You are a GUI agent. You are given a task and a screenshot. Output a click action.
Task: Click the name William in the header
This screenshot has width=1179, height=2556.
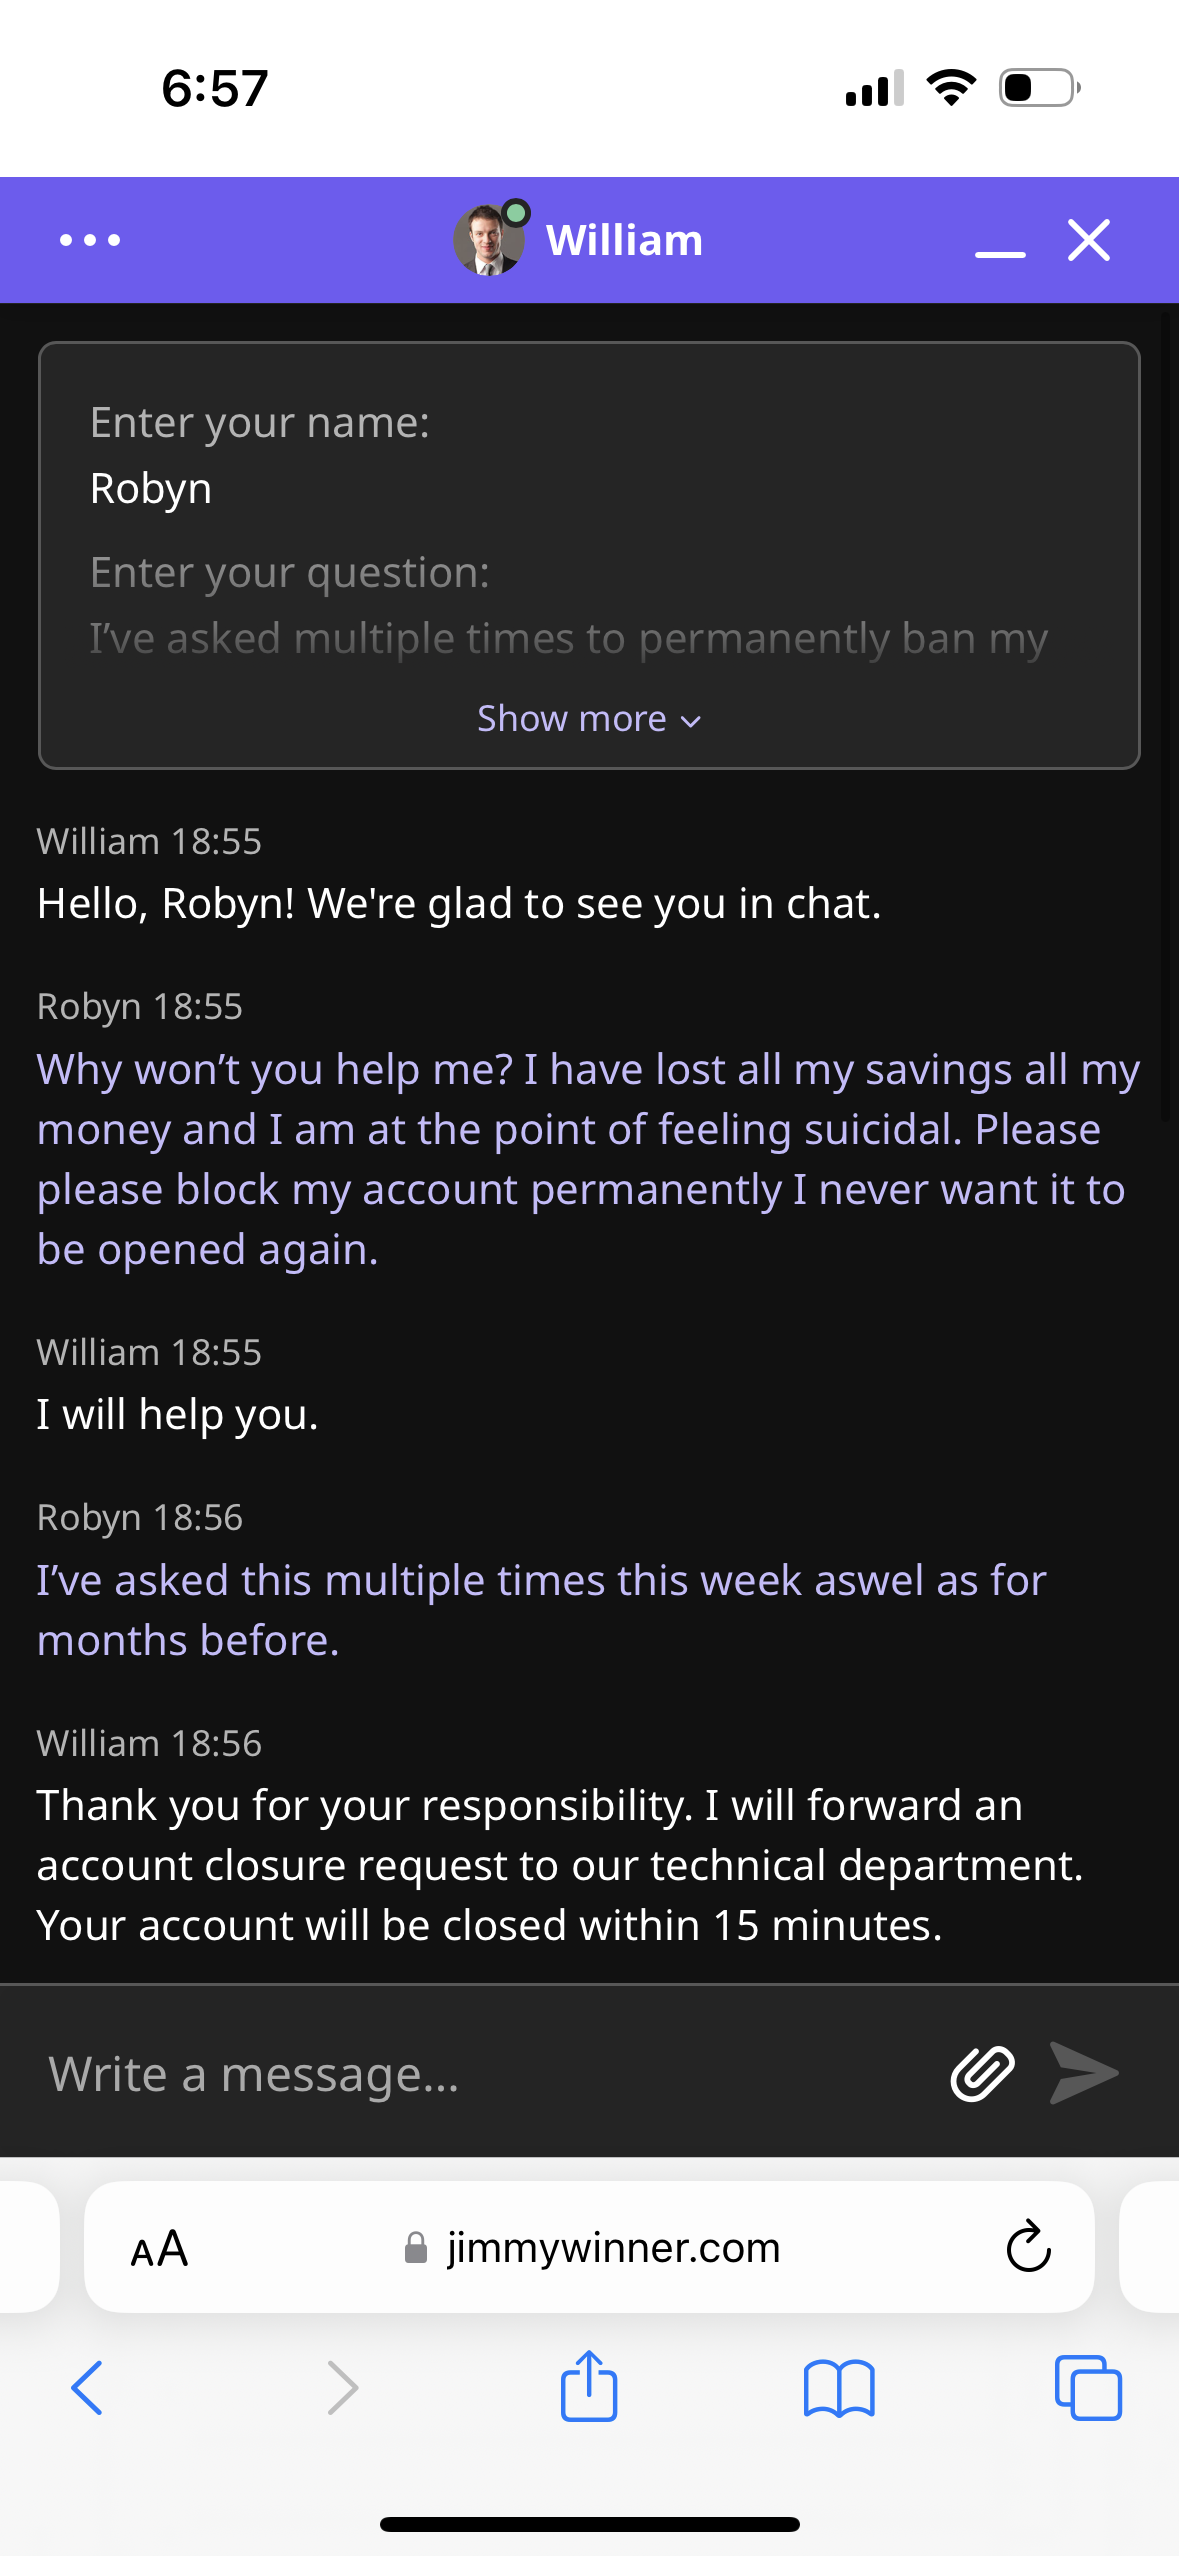coord(624,240)
